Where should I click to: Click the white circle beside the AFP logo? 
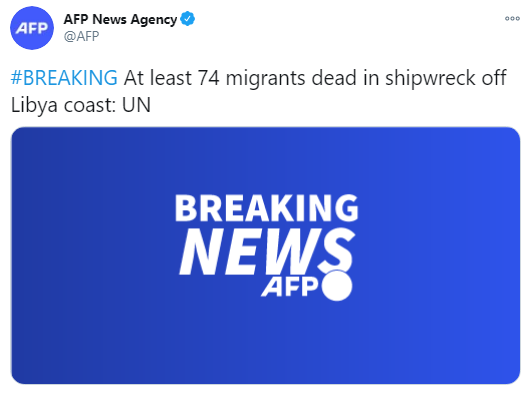click(x=337, y=286)
